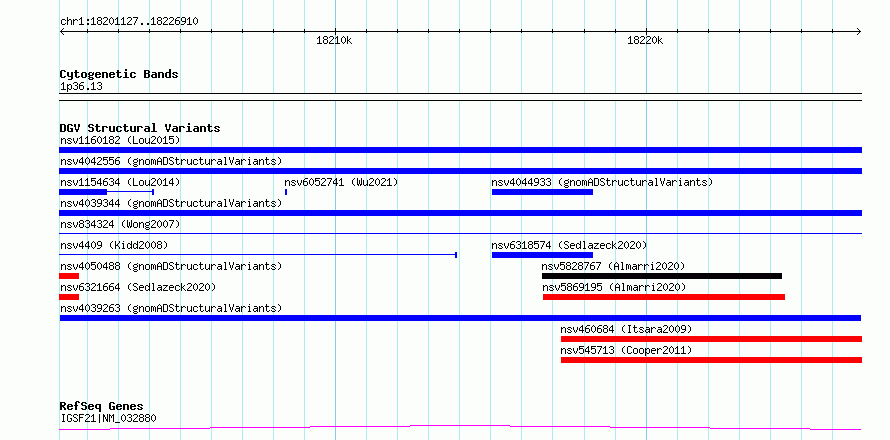Select the nsv460684 (Itsara2009) label
Screen dimensions: 890x440
pos(626,329)
